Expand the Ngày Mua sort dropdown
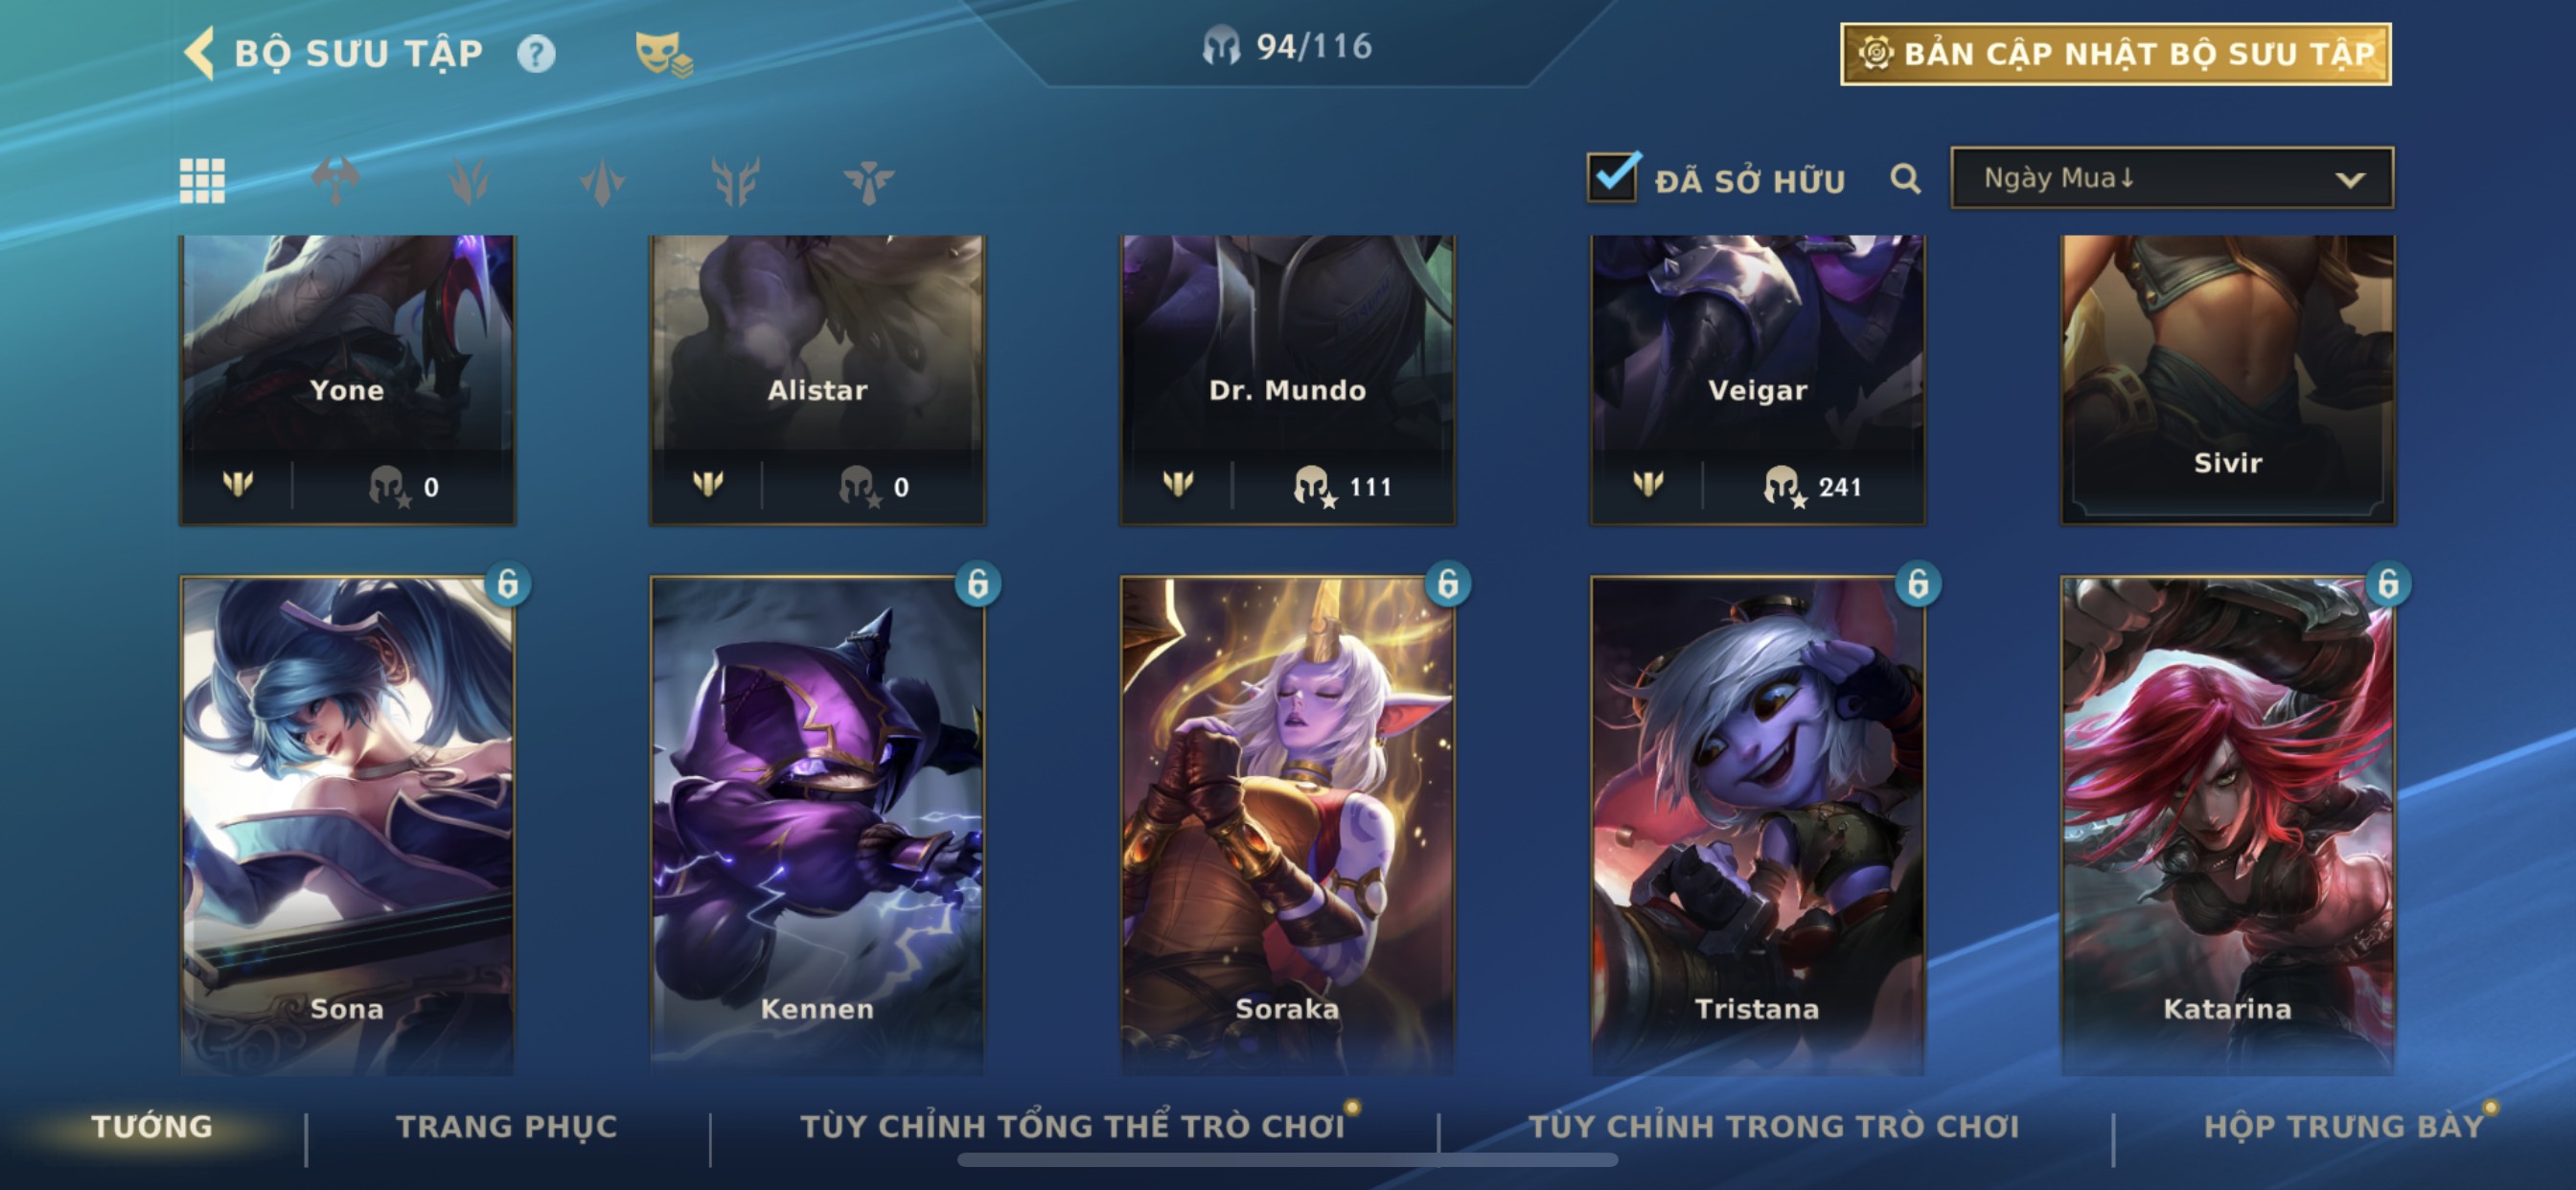The image size is (2576, 1190). [2171, 178]
